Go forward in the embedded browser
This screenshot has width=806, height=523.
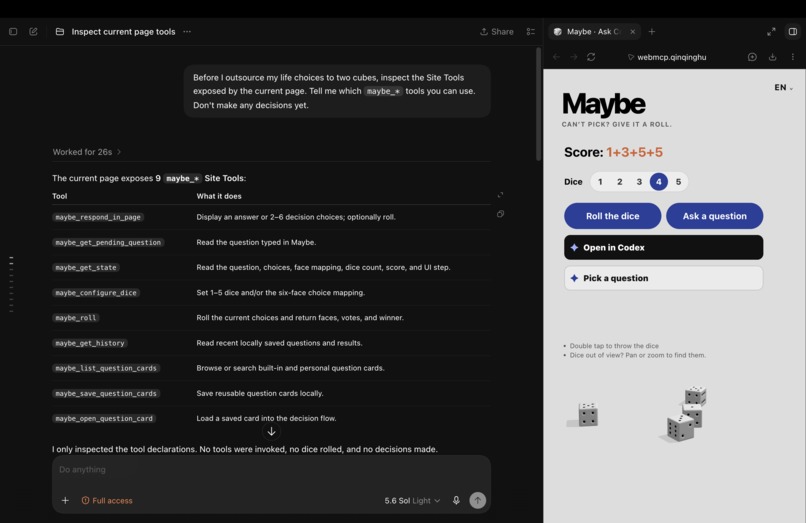point(574,57)
